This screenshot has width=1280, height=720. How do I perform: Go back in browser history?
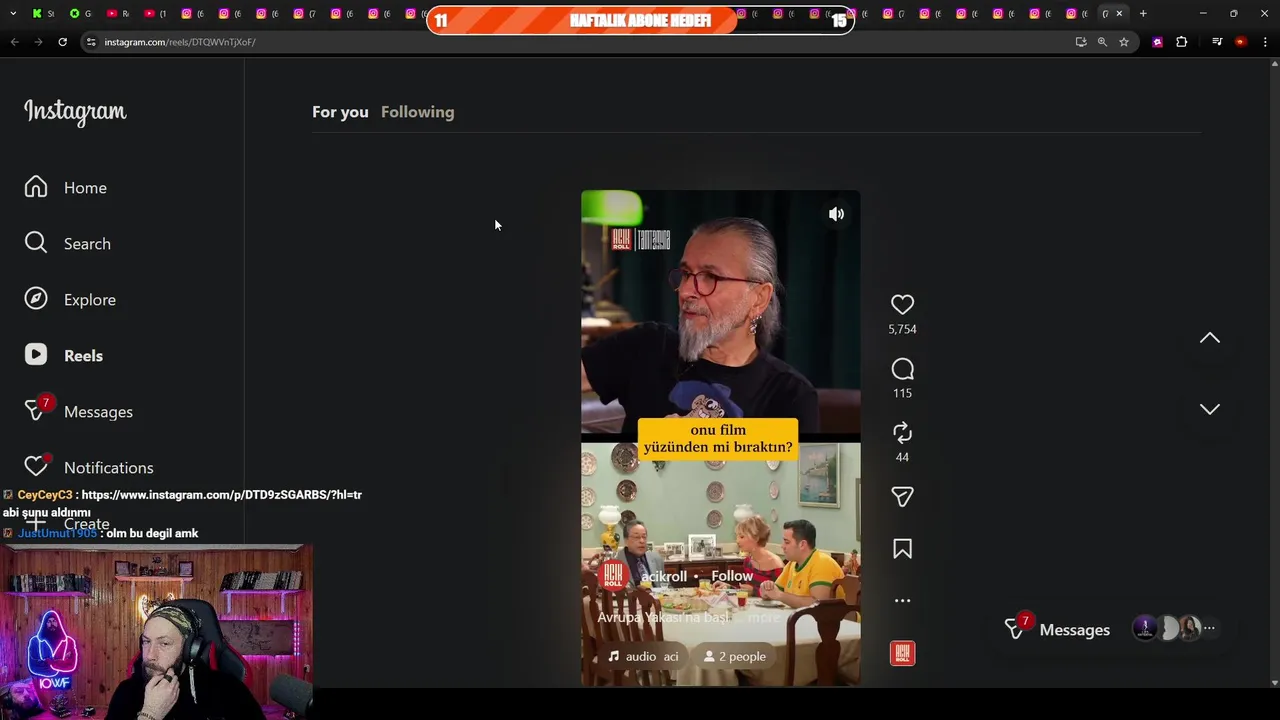[x=14, y=42]
